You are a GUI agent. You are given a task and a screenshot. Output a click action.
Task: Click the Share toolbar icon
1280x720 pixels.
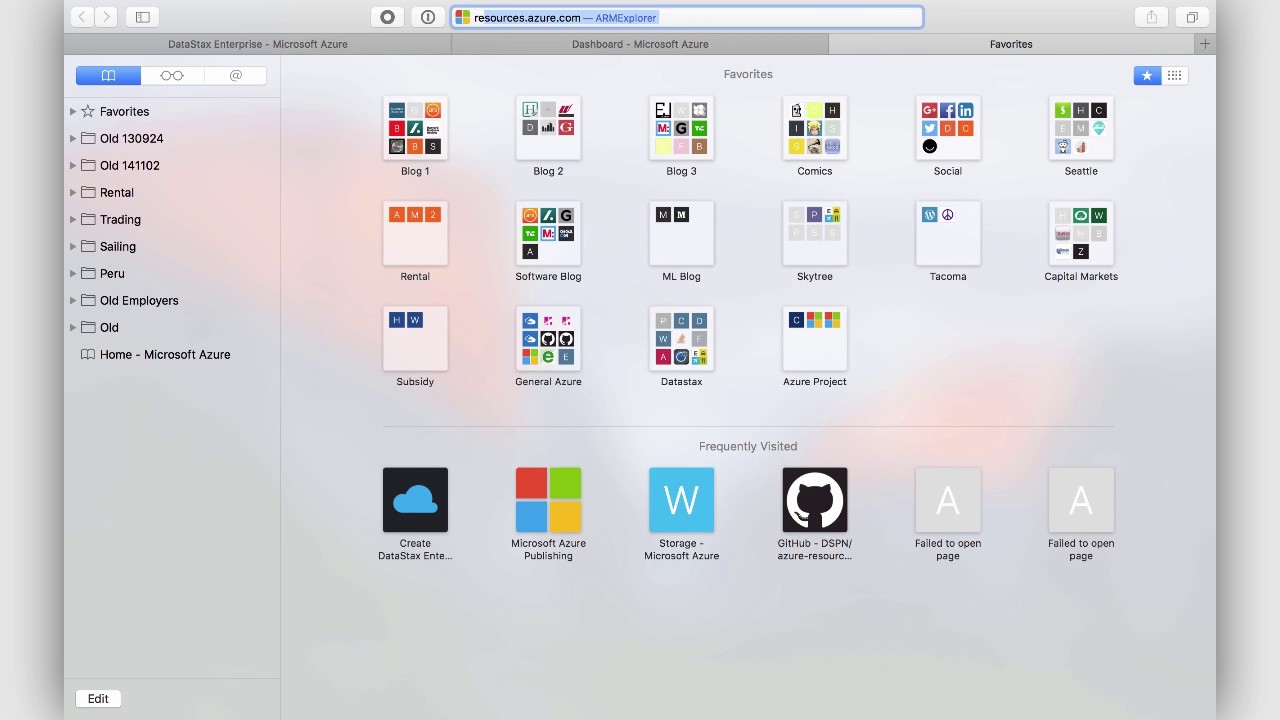coord(1152,17)
